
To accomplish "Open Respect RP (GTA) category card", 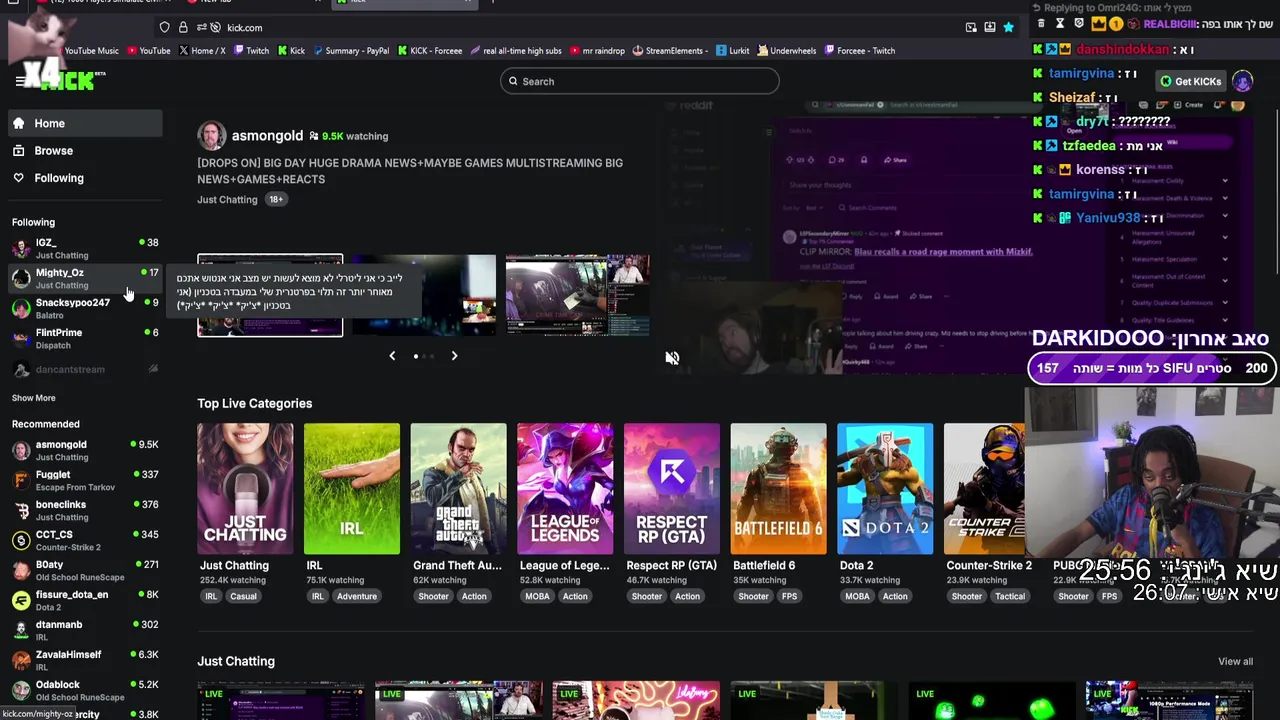I will 672,489.
